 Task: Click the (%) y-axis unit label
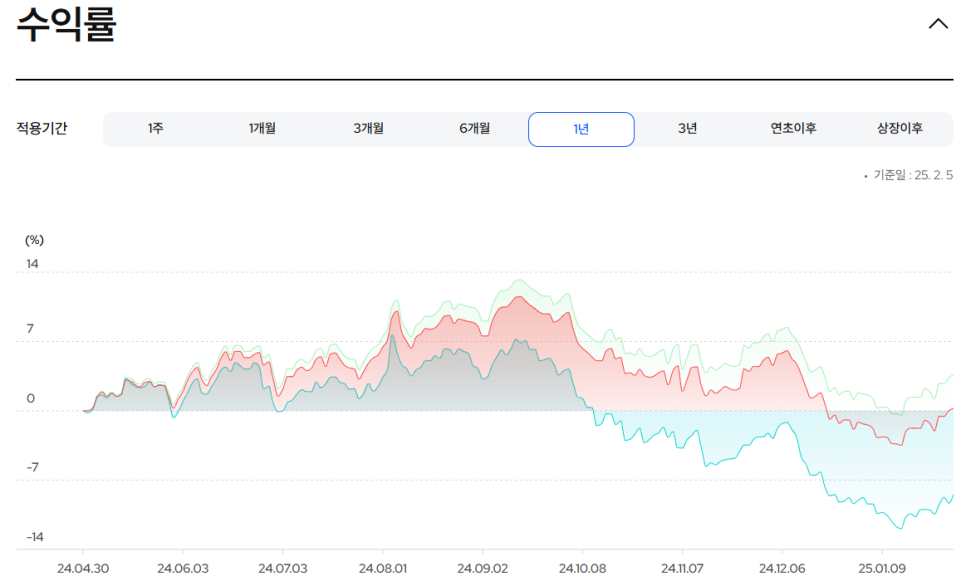point(34,240)
